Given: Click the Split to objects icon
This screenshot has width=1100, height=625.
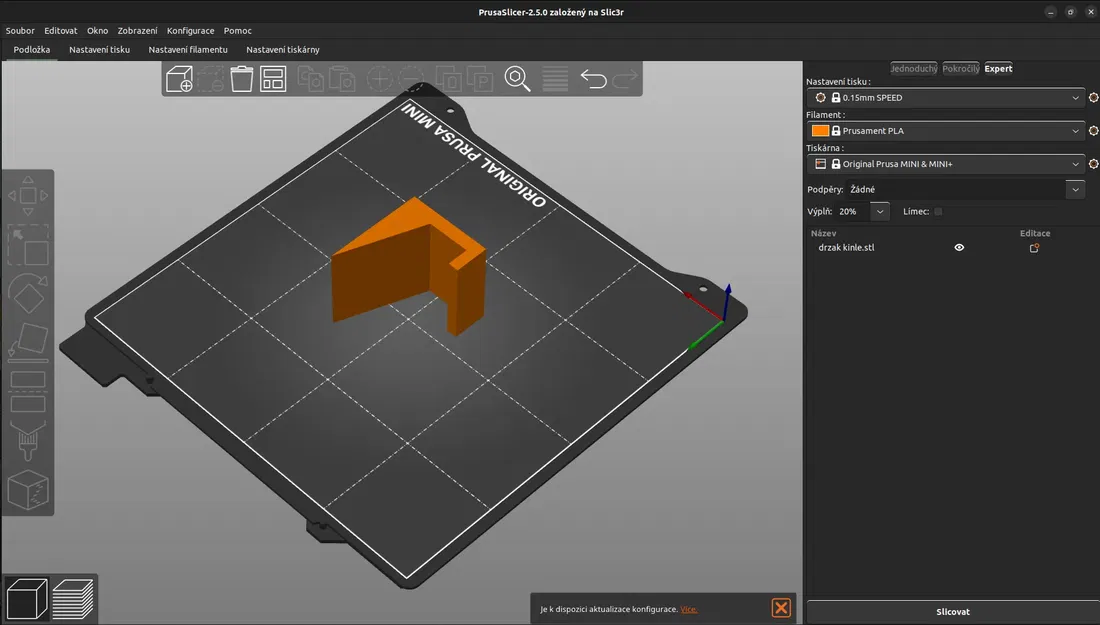Looking at the screenshot, I should [x=449, y=79].
